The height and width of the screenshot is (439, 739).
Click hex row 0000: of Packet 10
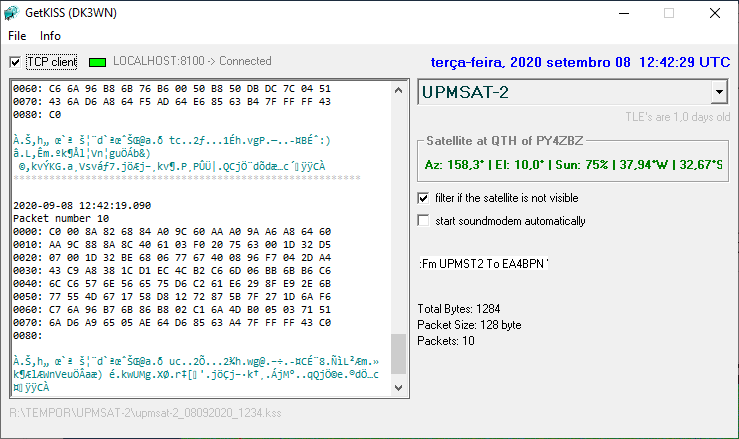point(172,232)
